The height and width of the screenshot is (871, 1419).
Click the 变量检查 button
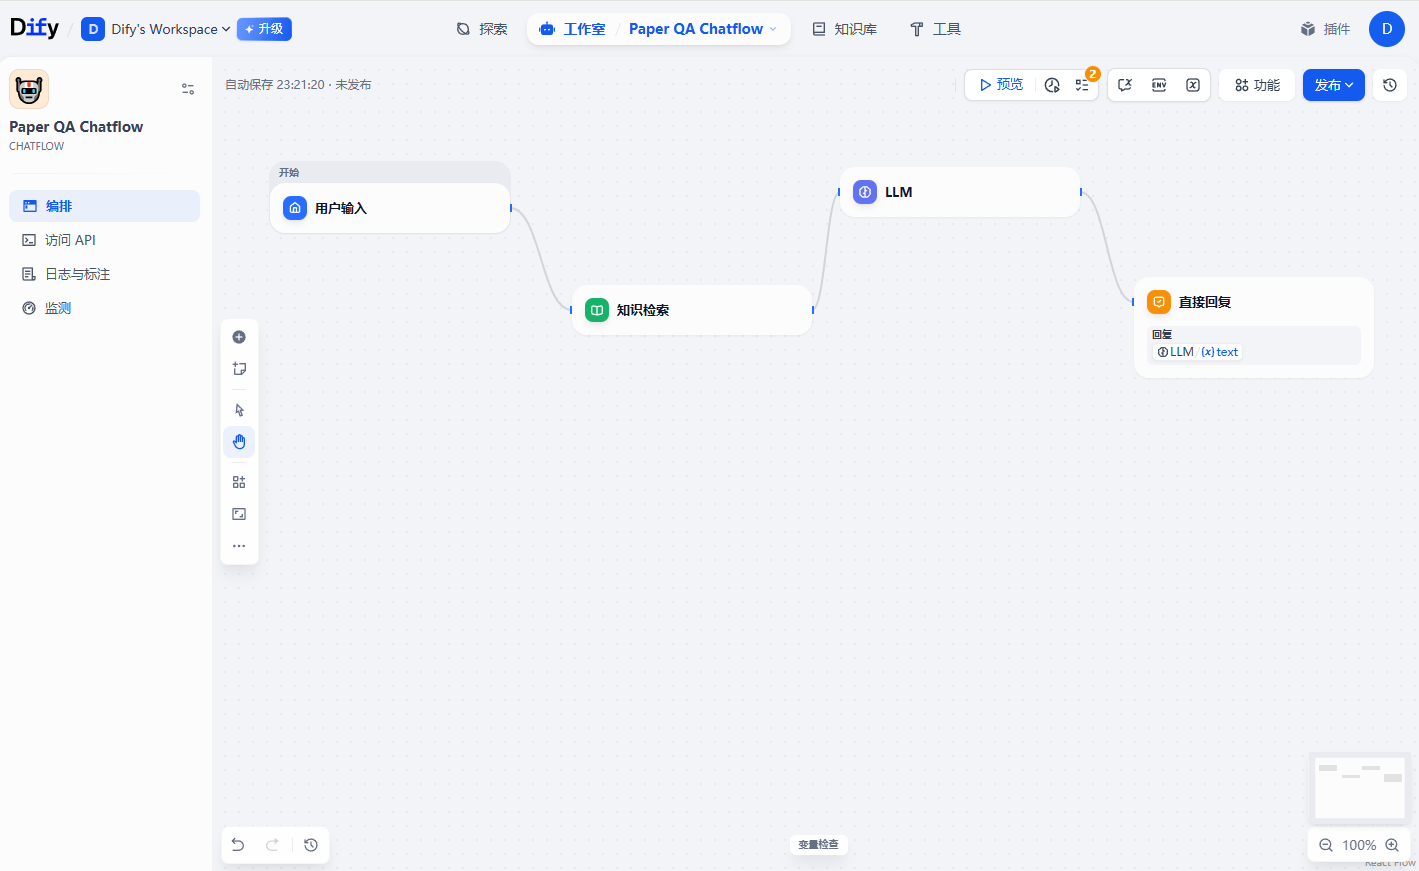coord(819,845)
